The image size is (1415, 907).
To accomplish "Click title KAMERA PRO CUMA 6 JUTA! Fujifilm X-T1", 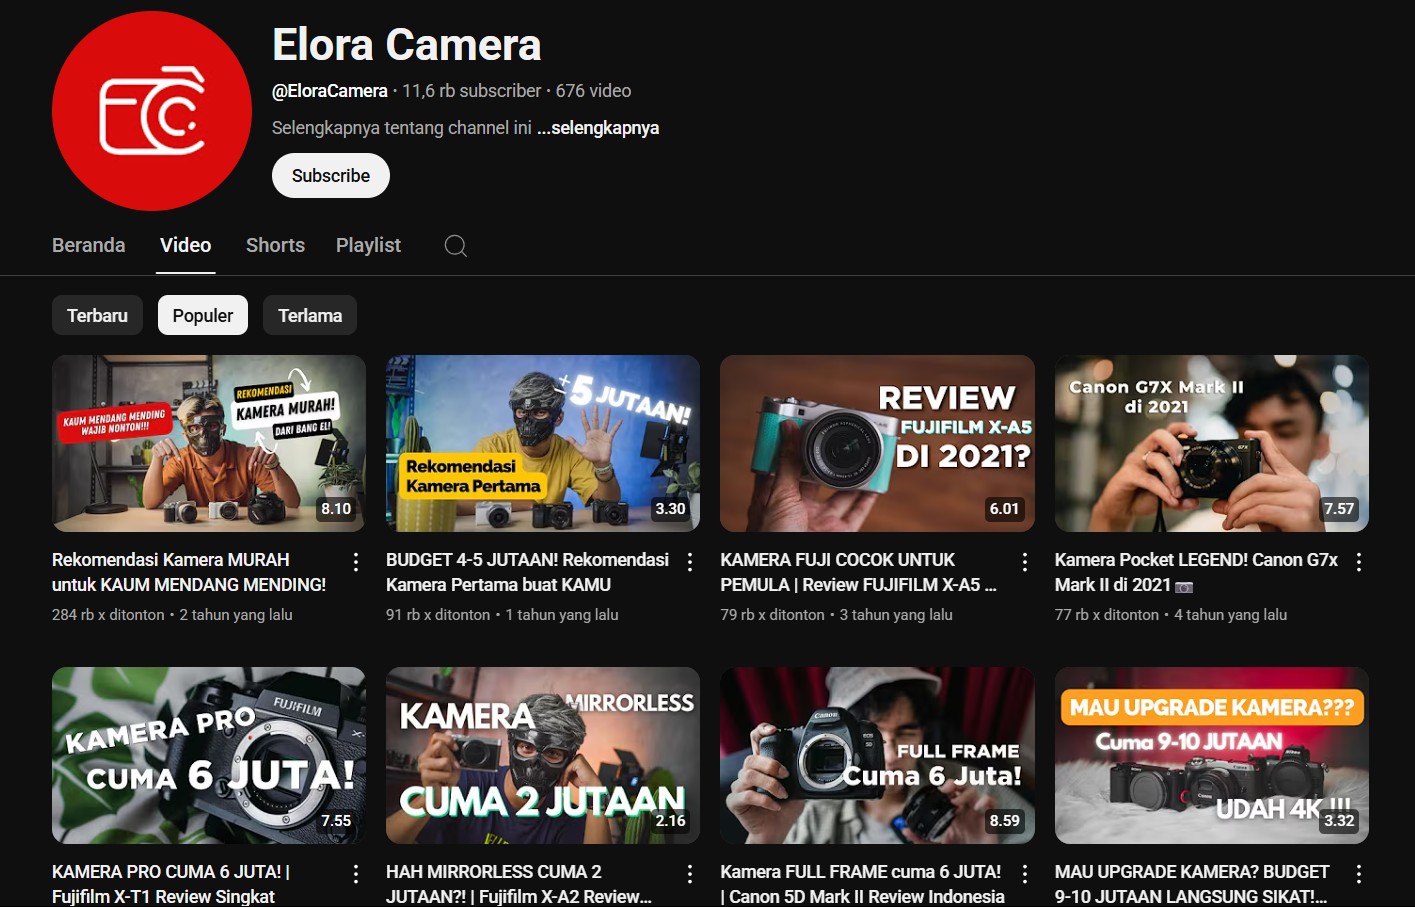I will coord(171,884).
